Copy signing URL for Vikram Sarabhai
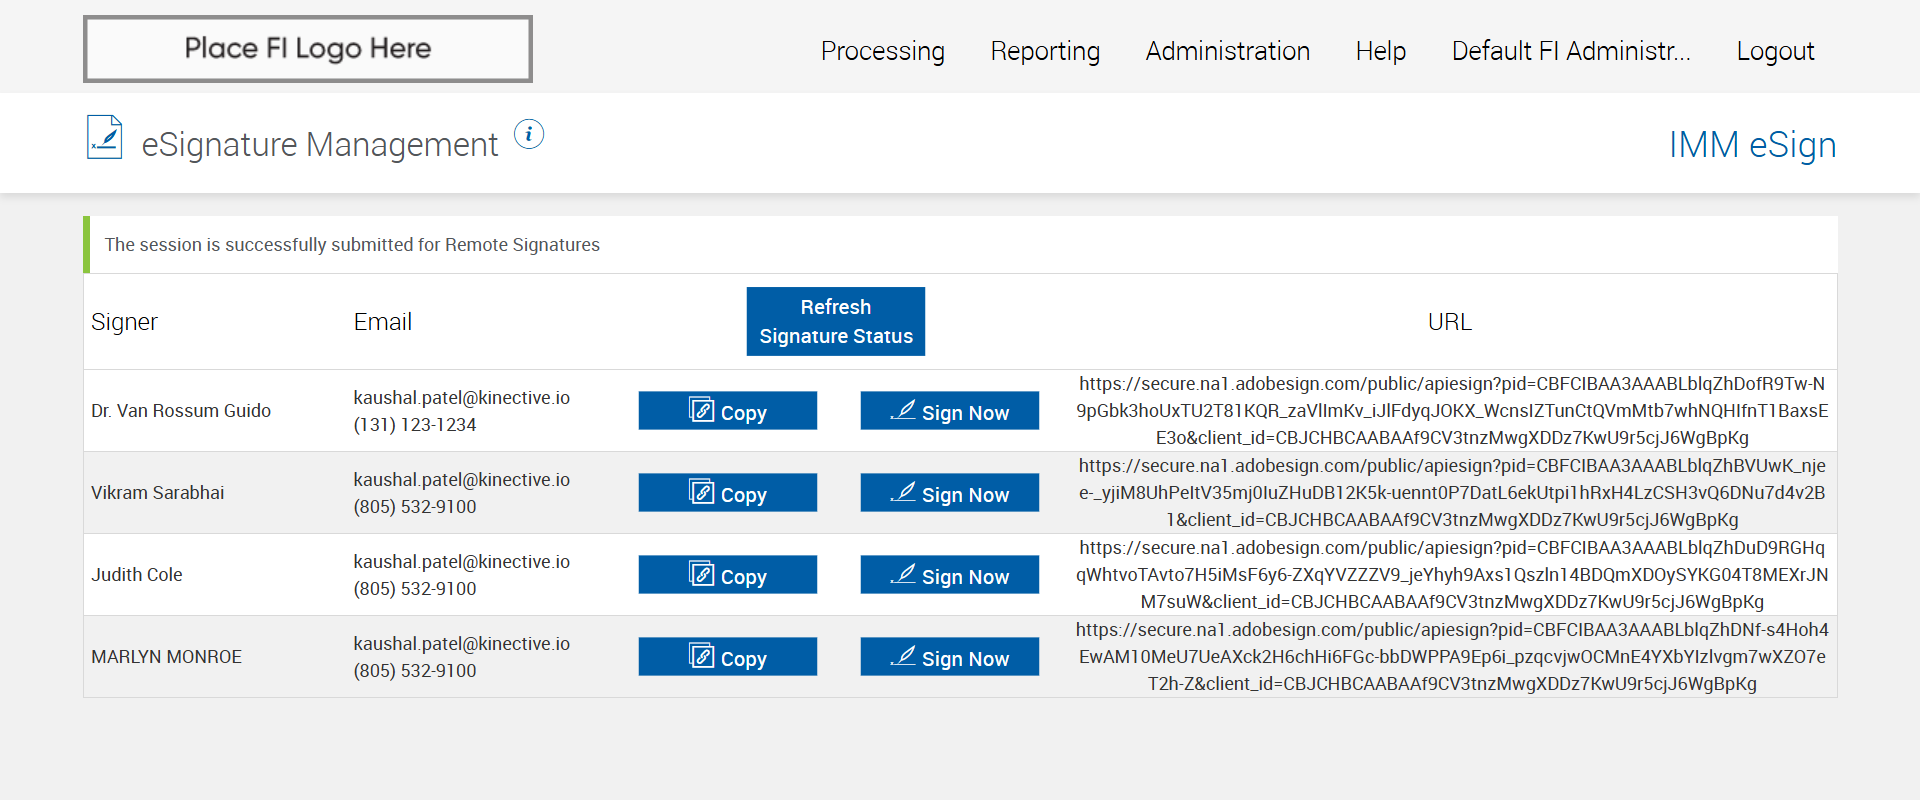This screenshot has width=1920, height=800. [x=727, y=493]
